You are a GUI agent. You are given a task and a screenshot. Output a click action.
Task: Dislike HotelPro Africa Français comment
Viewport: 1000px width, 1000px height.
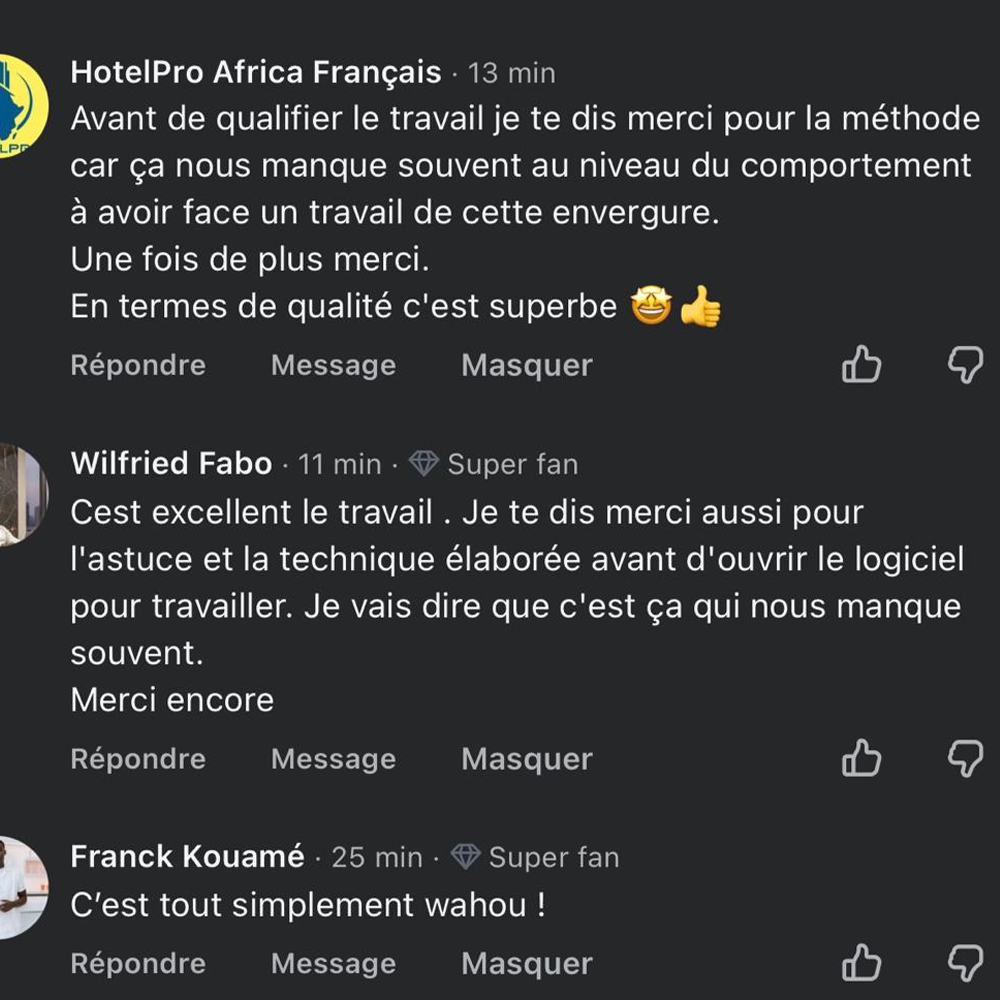pyautogui.click(x=965, y=366)
